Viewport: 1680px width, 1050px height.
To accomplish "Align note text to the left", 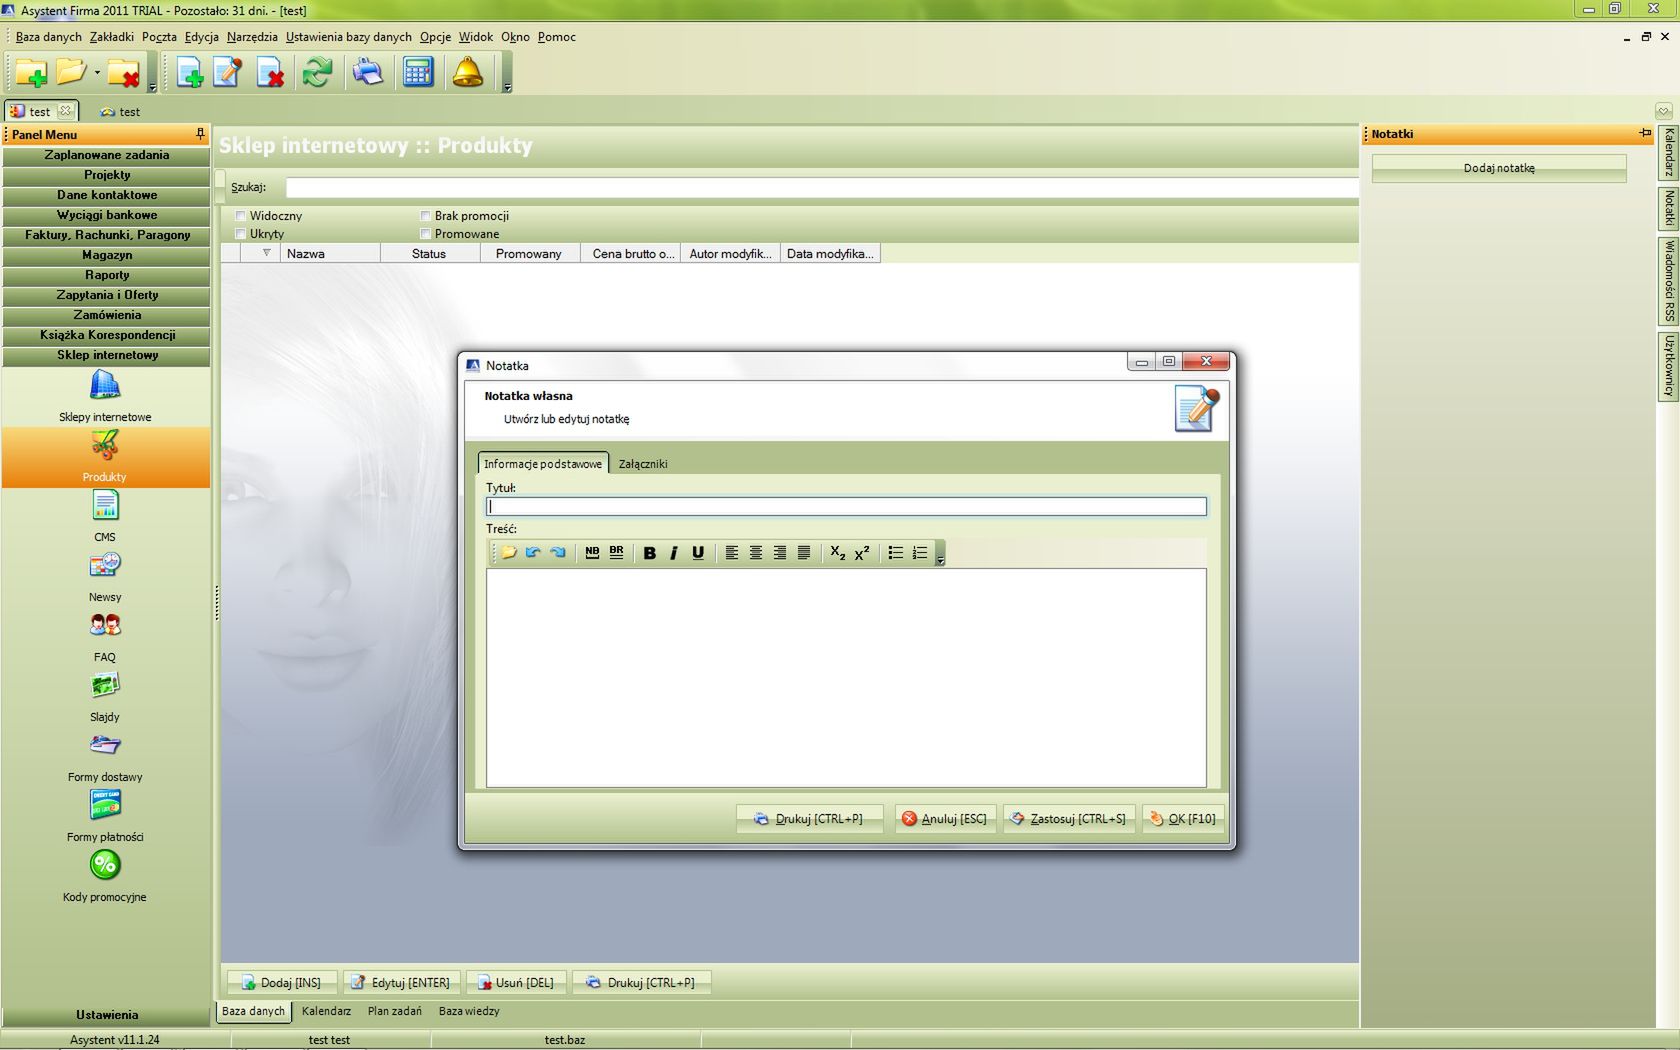I will (x=732, y=553).
